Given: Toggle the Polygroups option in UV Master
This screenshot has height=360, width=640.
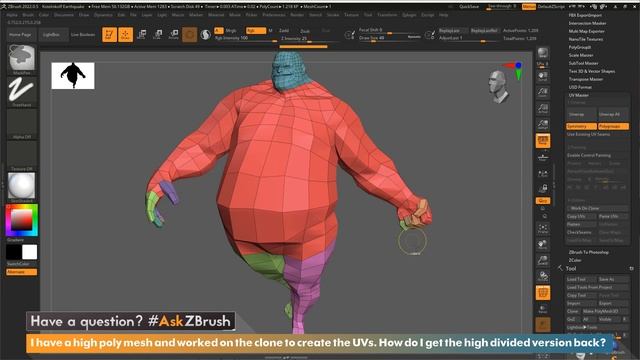Looking at the screenshot, I should coord(613,127).
